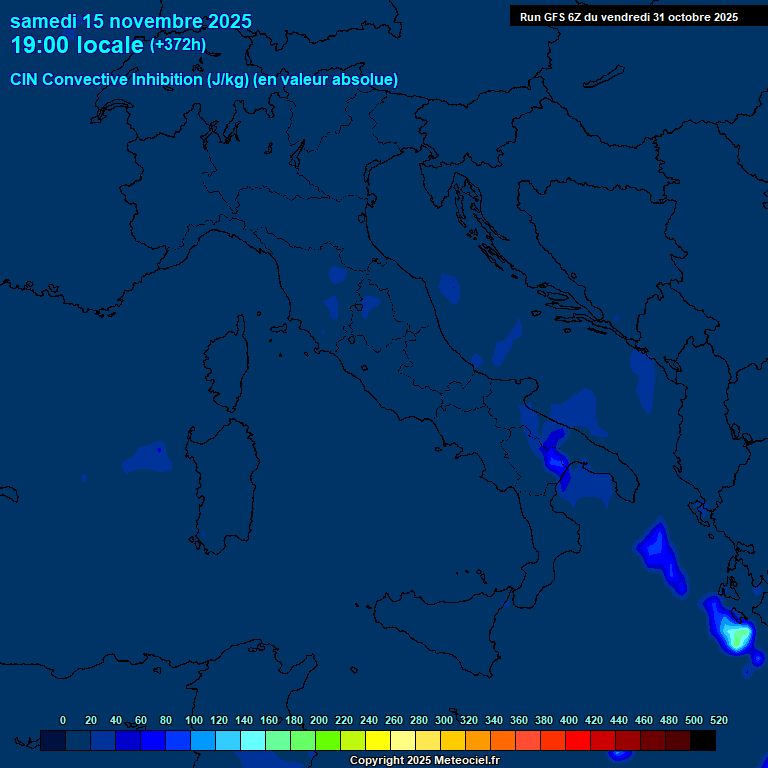Viewport: 768px width, 768px height.
Task: Pick the black swatch between 500 and 520
Action: pos(703,740)
